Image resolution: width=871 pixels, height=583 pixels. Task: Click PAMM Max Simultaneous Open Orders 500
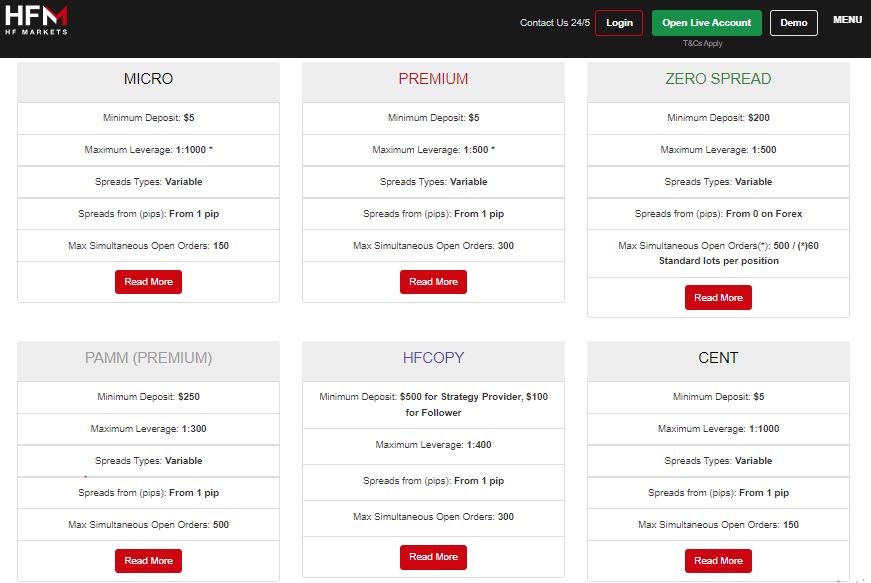148,525
